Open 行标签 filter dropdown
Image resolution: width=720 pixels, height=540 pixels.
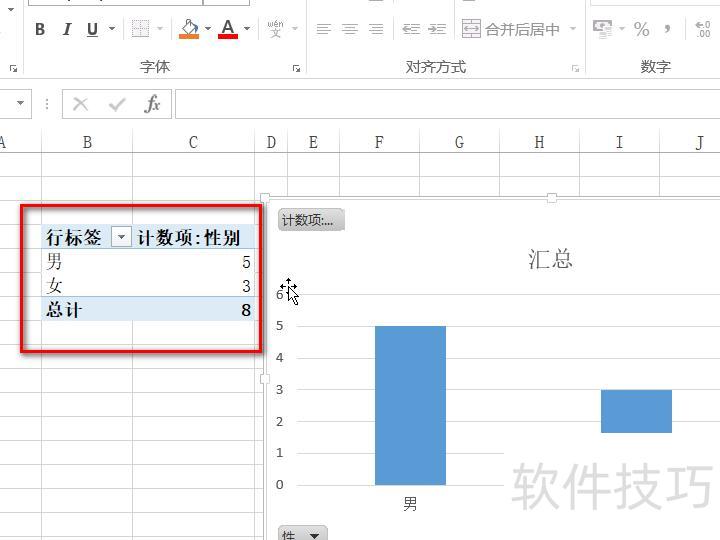(x=122, y=237)
